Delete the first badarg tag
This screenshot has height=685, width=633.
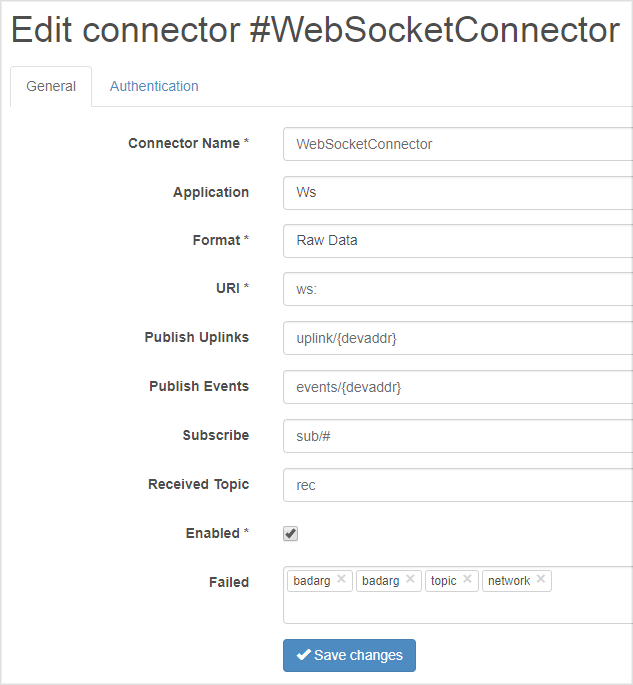point(341,580)
